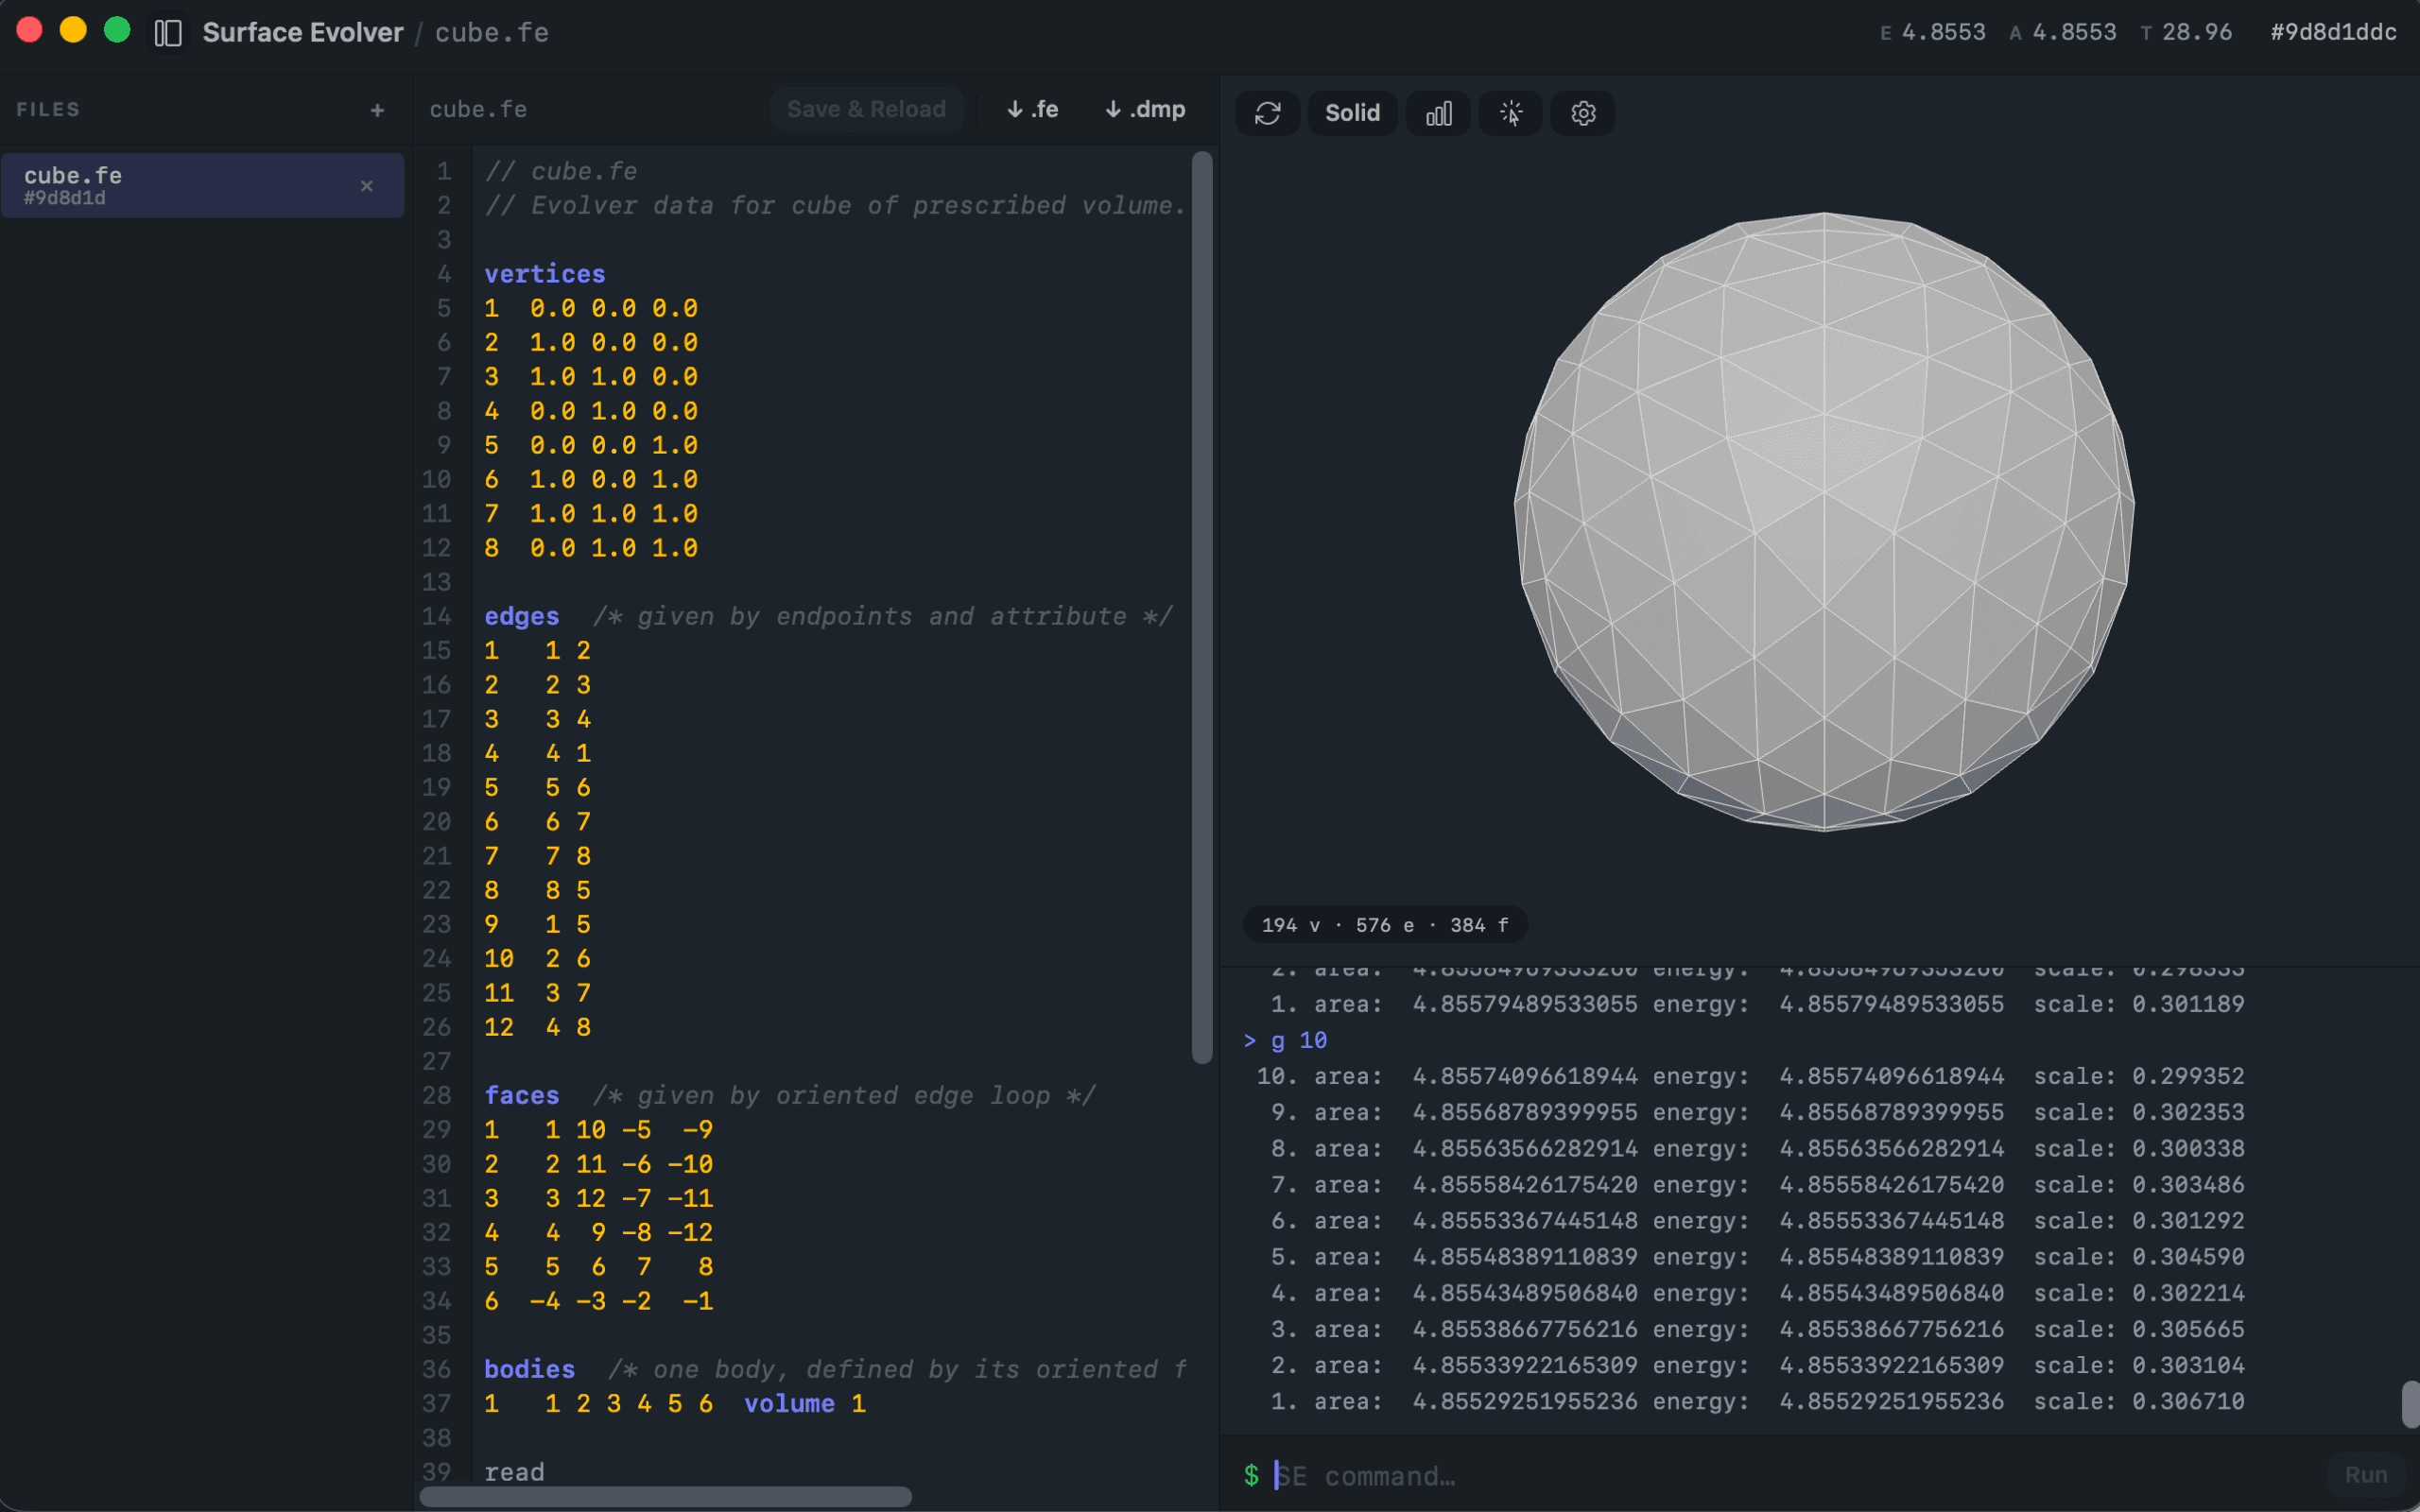Download the .fe file

1032,109
